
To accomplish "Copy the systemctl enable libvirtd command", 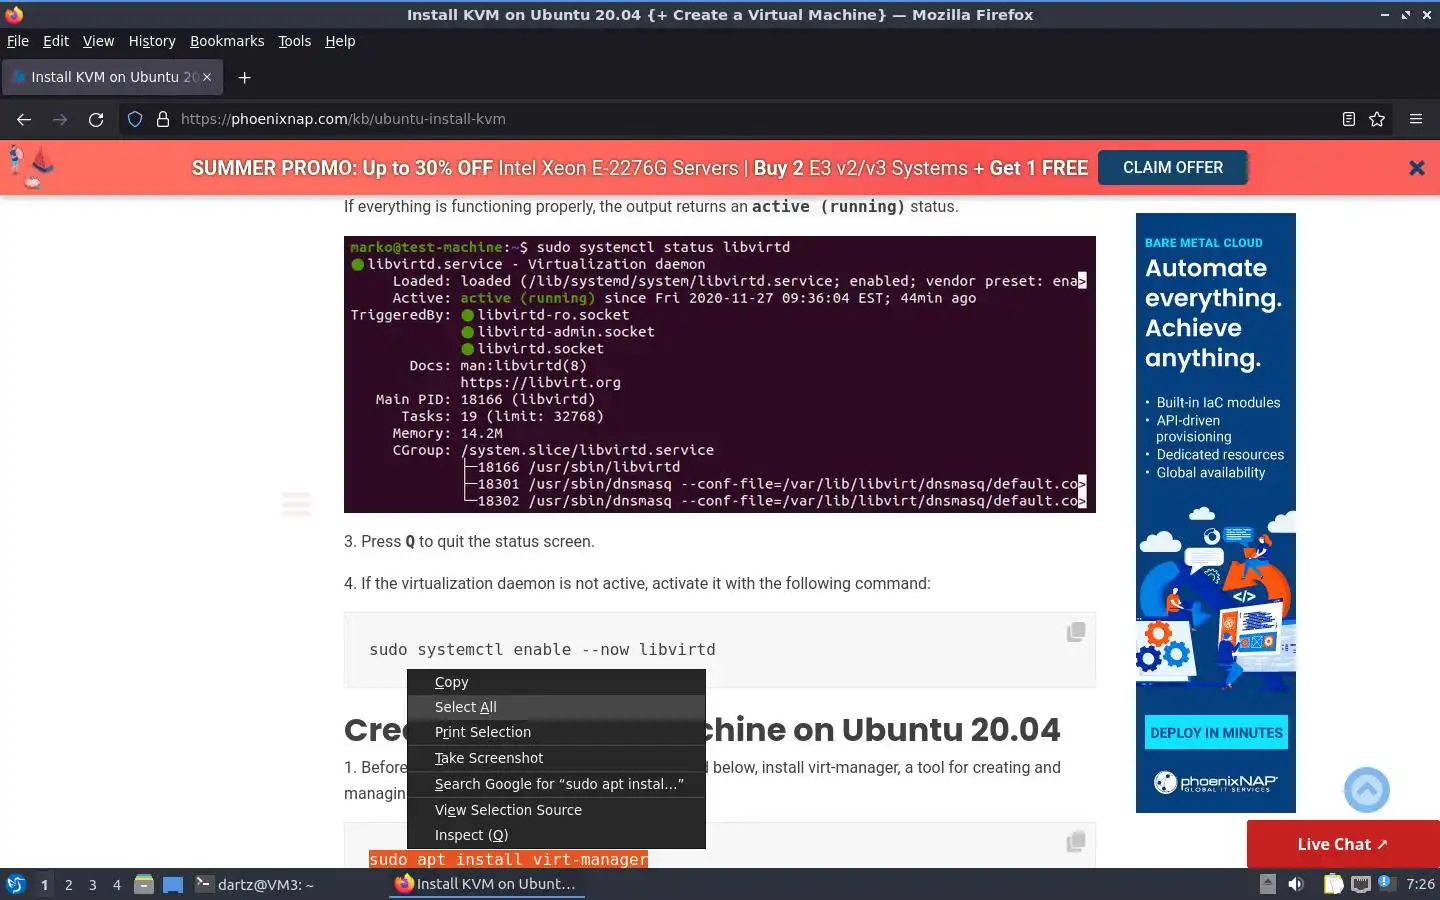I will coord(1076,632).
